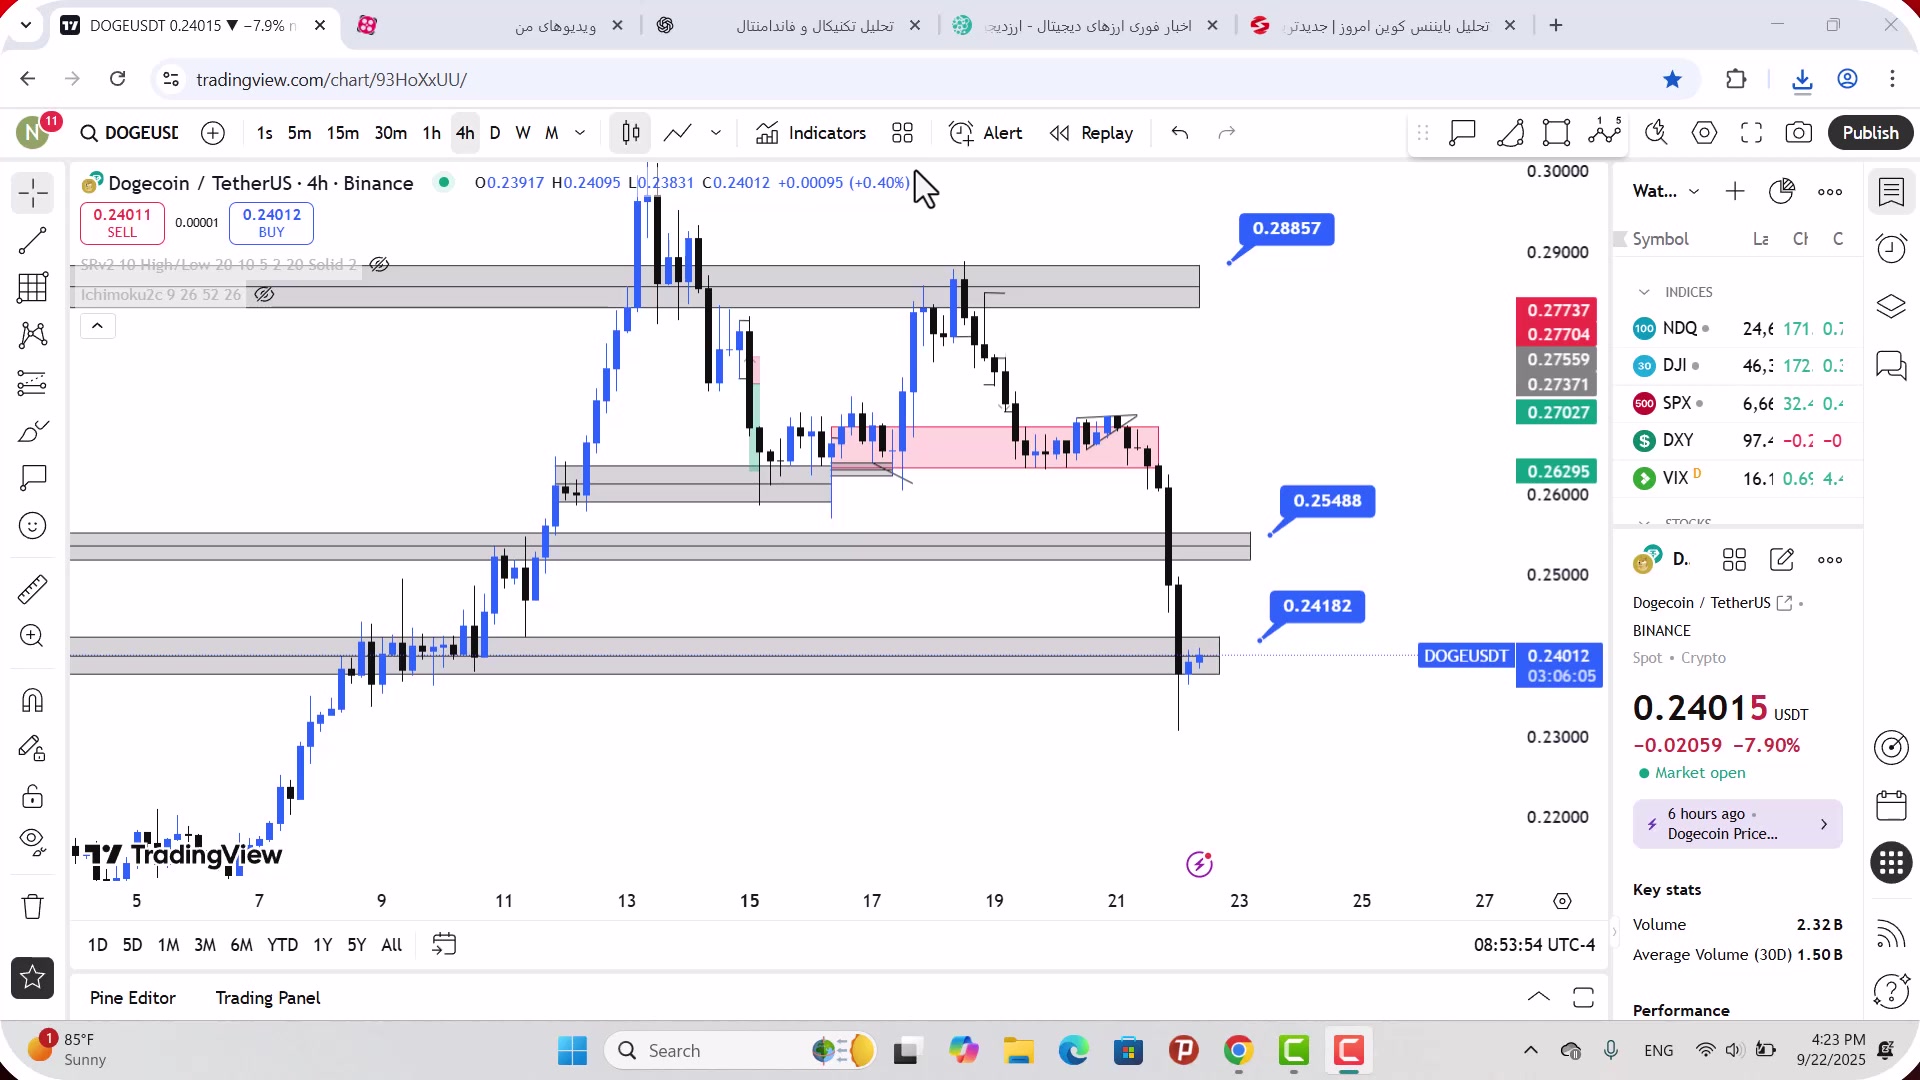This screenshot has height=1080, width=1920.
Task: Click the Windows Start button
Action: click(x=572, y=1051)
